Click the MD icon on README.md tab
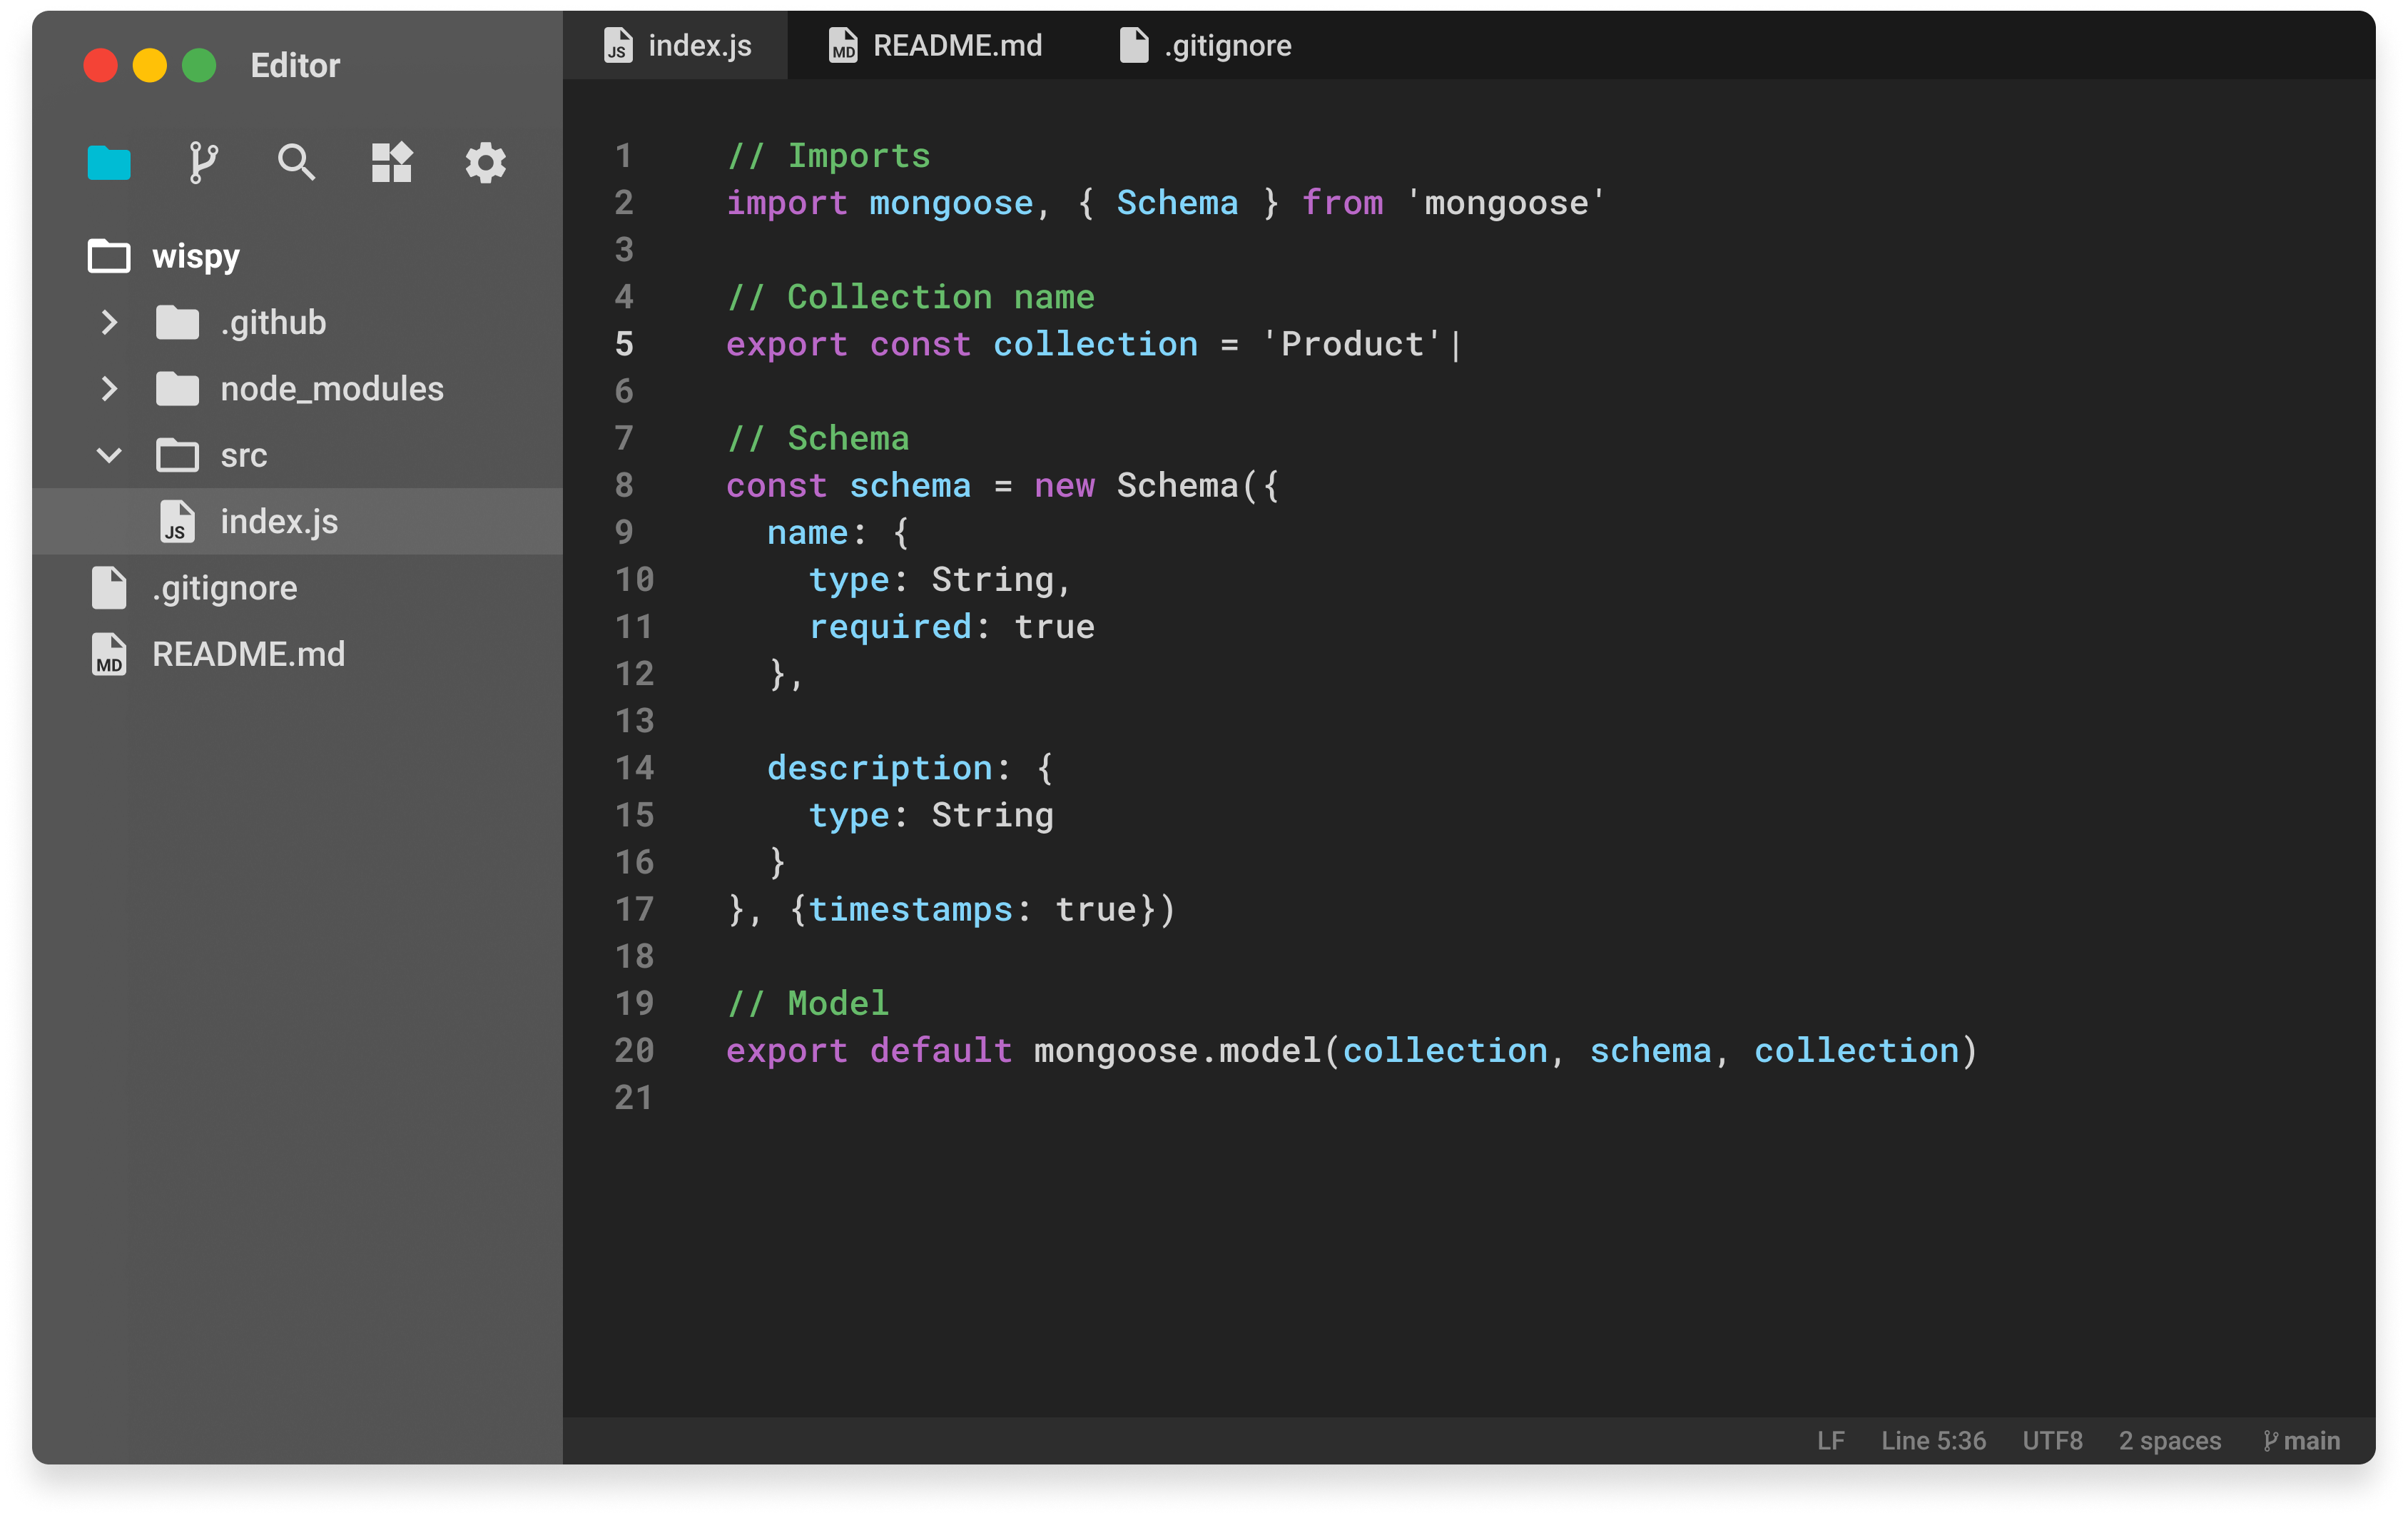2408x1518 pixels. click(843, 46)
